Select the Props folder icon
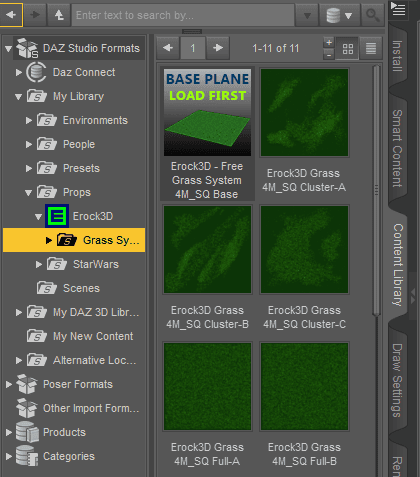Screen dimensions: 420x477 click(47, 192)
